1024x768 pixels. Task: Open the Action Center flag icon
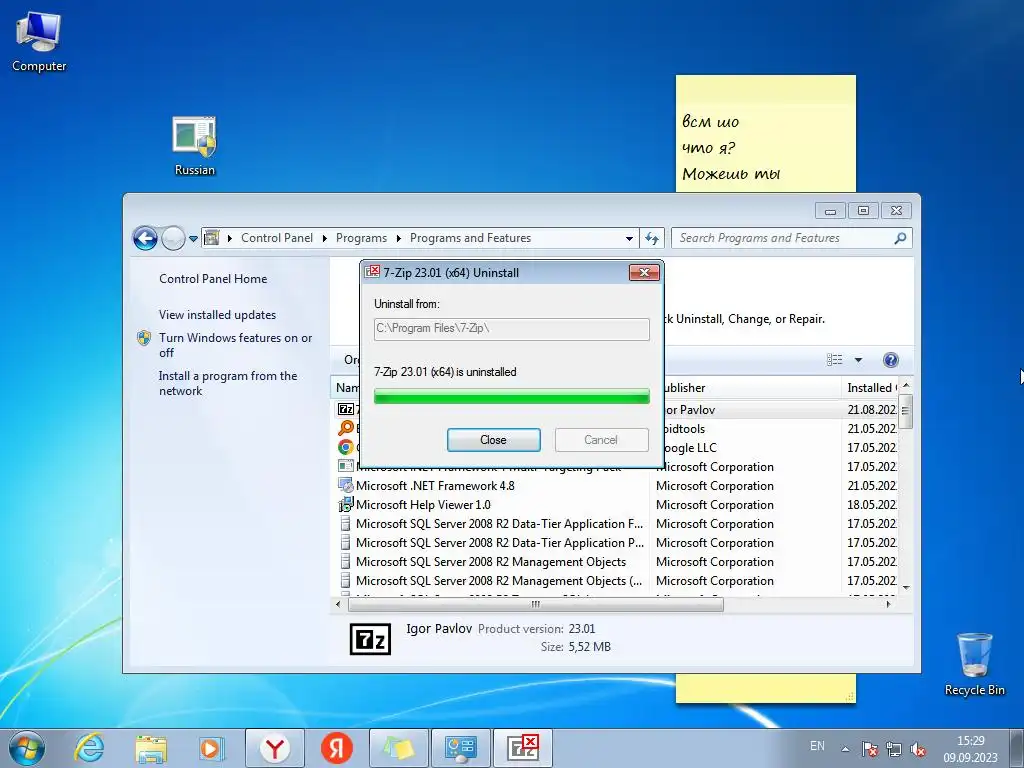869,749
